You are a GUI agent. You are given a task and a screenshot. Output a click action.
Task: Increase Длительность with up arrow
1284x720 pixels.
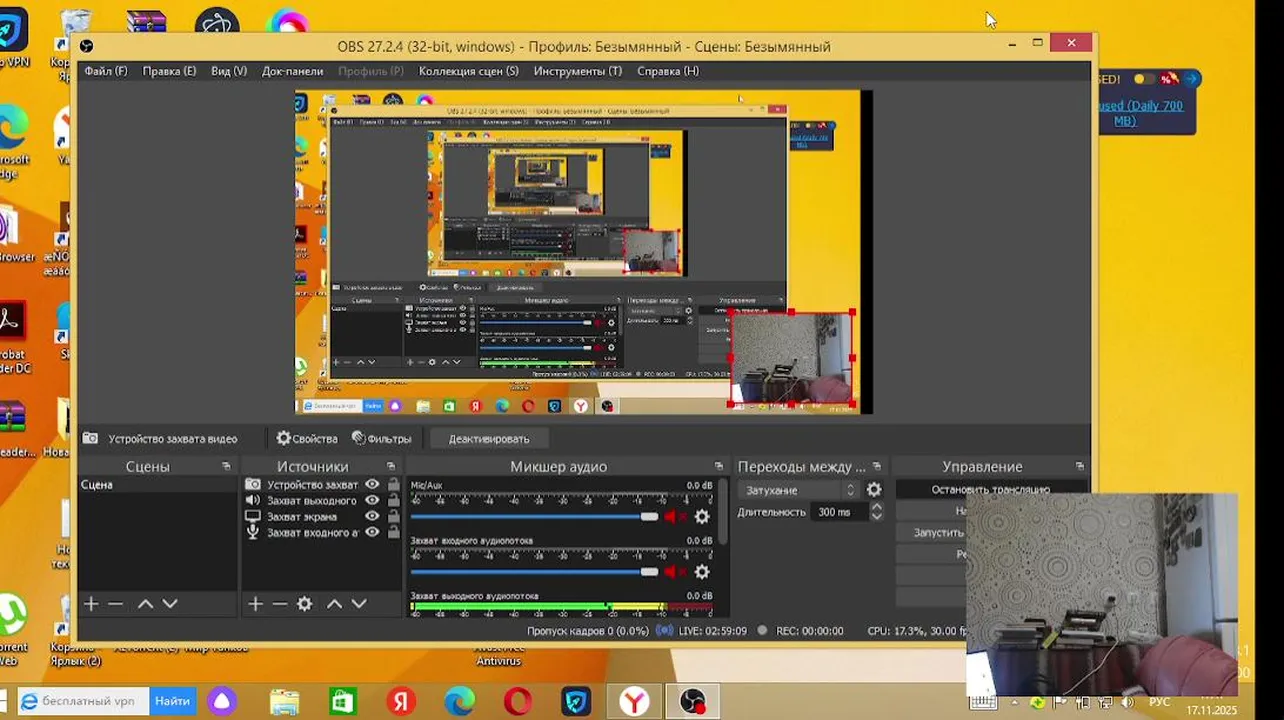tap(876, 507)
